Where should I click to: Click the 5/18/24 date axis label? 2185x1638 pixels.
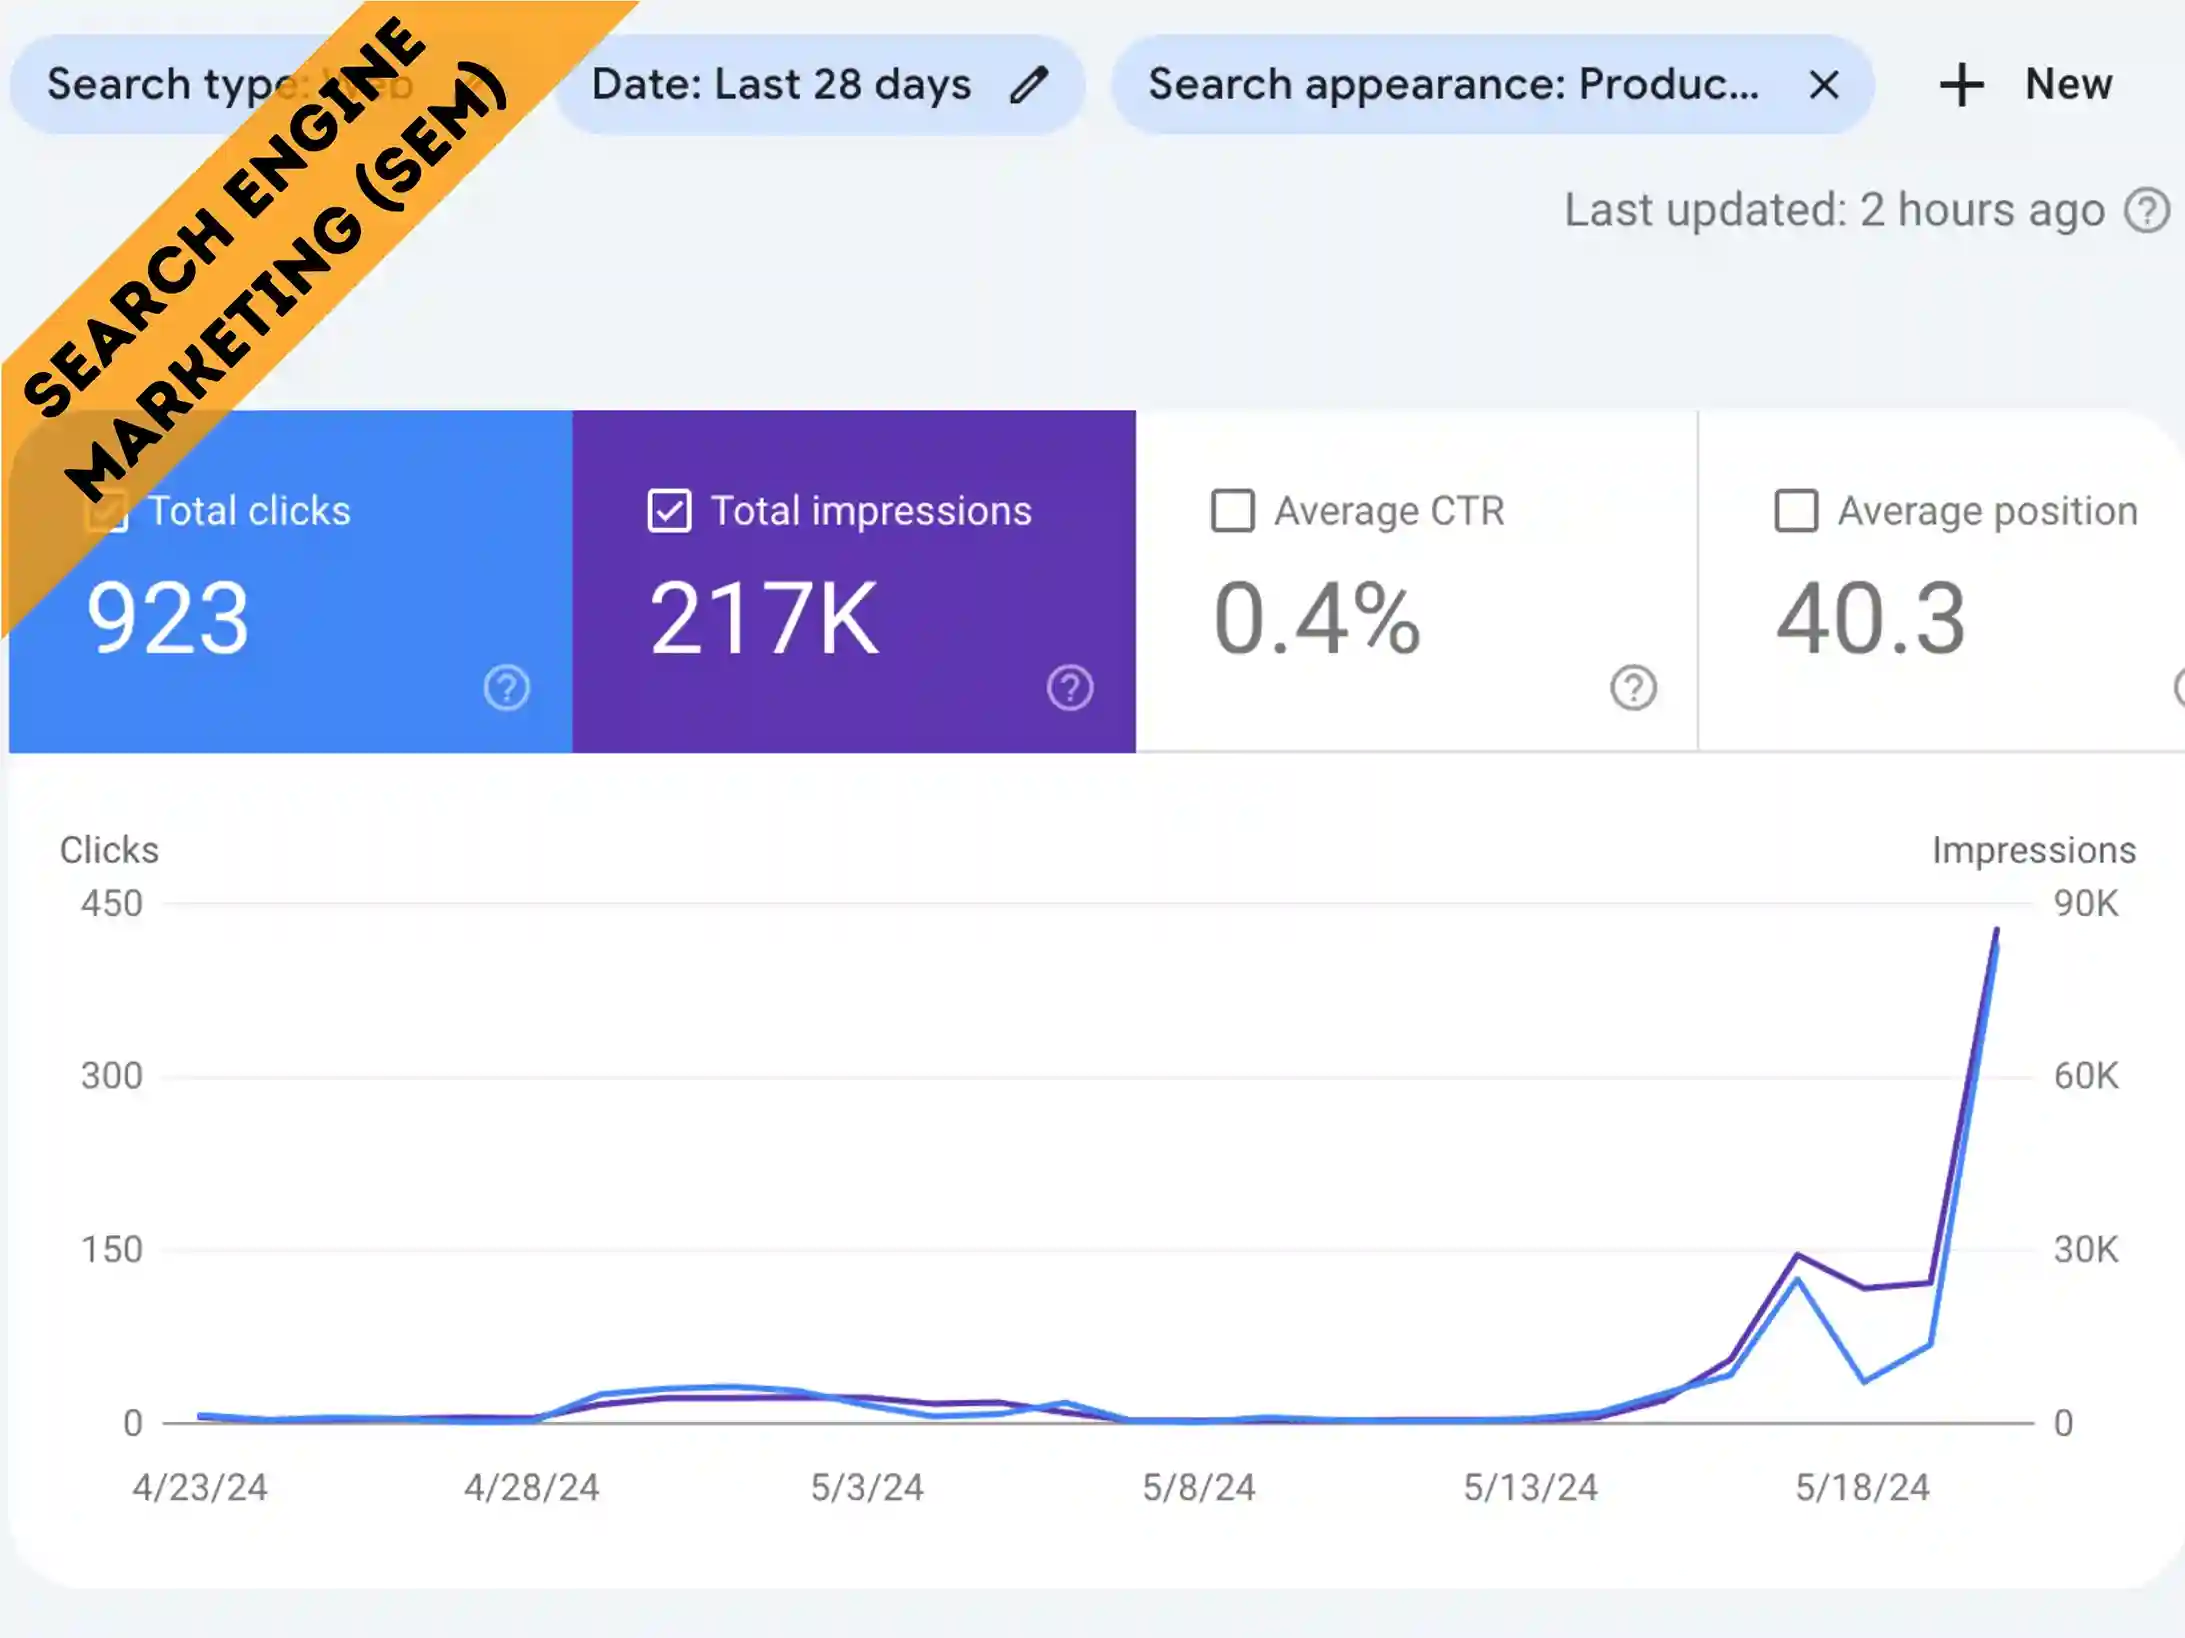pyautogui.click(x=1862, y=1487)
